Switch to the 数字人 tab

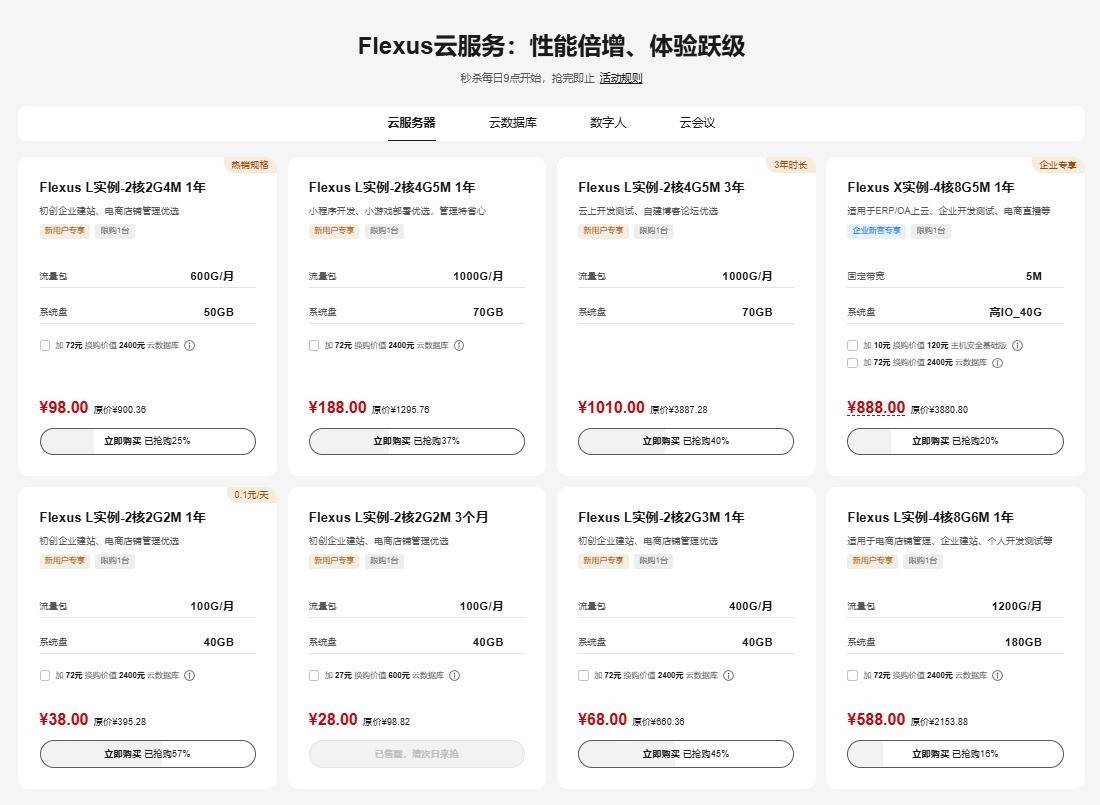click(608, 123)
